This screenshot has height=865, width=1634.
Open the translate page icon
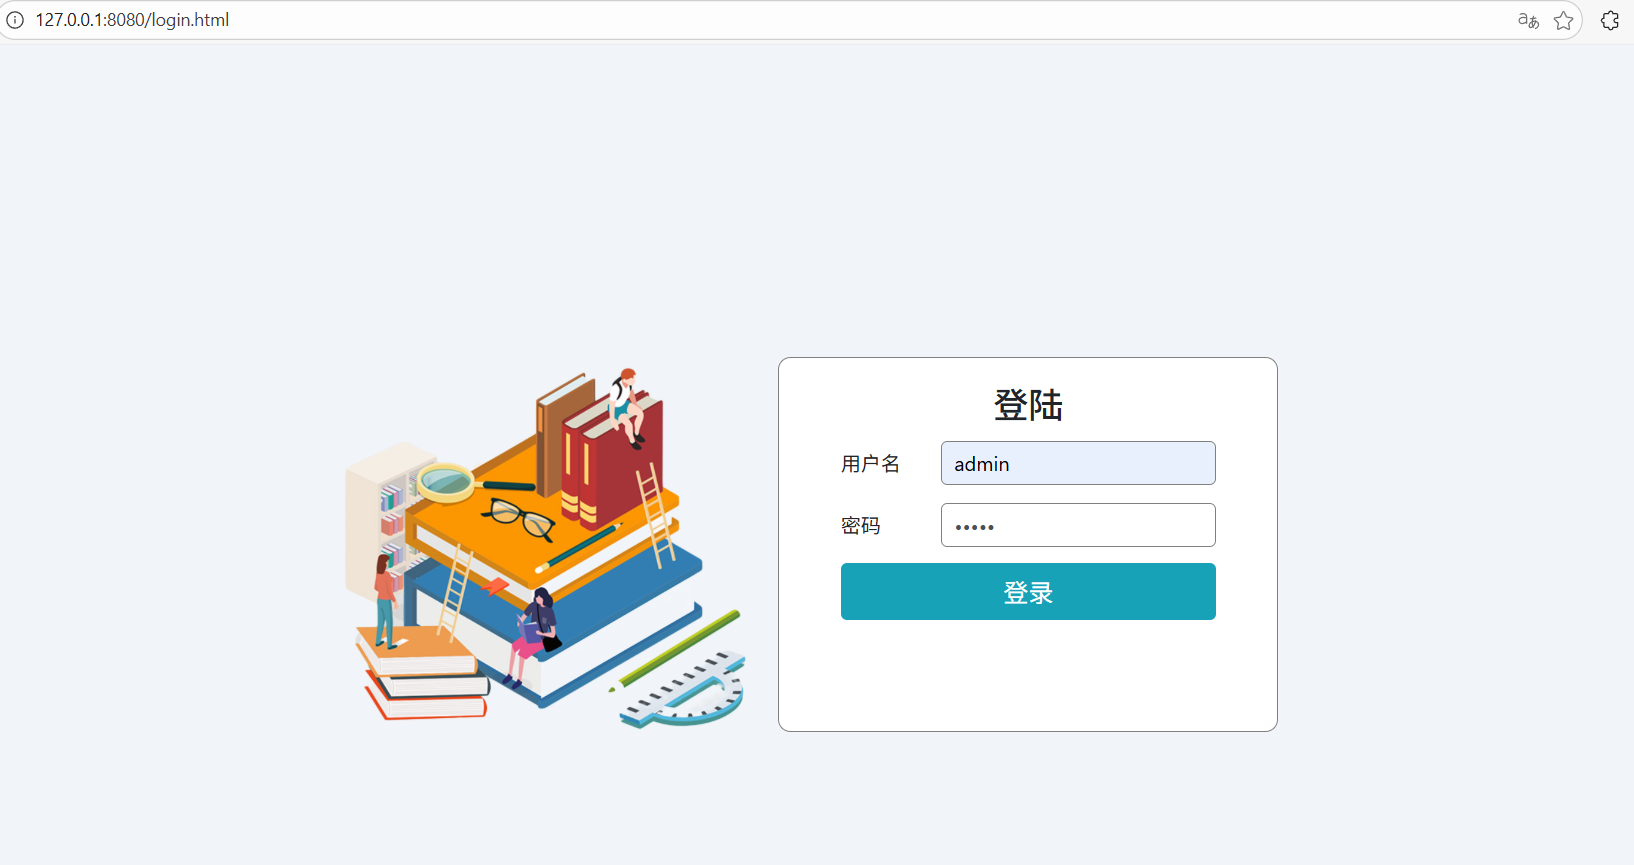1528,20
